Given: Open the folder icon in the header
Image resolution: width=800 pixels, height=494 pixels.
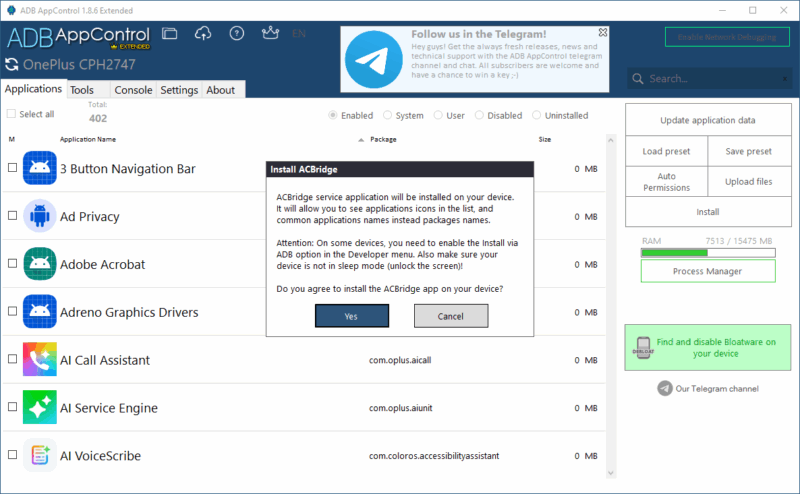Looking at the screenshot, I should 170,33.
